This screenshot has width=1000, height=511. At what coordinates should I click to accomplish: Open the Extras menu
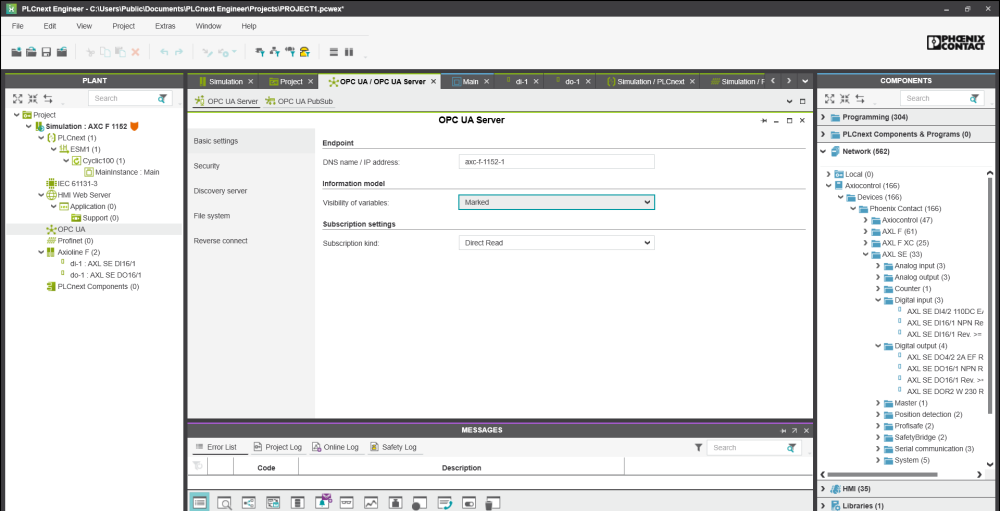(165, 26)
